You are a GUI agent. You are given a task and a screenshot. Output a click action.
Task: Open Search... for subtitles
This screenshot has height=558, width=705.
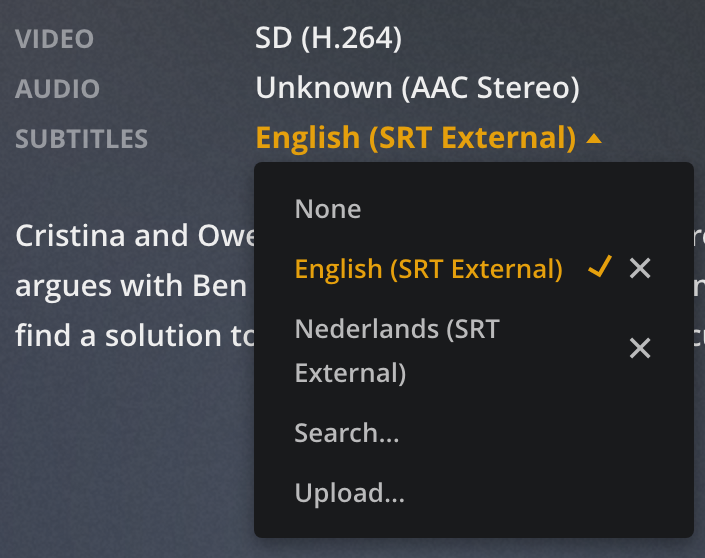tap(346, 433)
